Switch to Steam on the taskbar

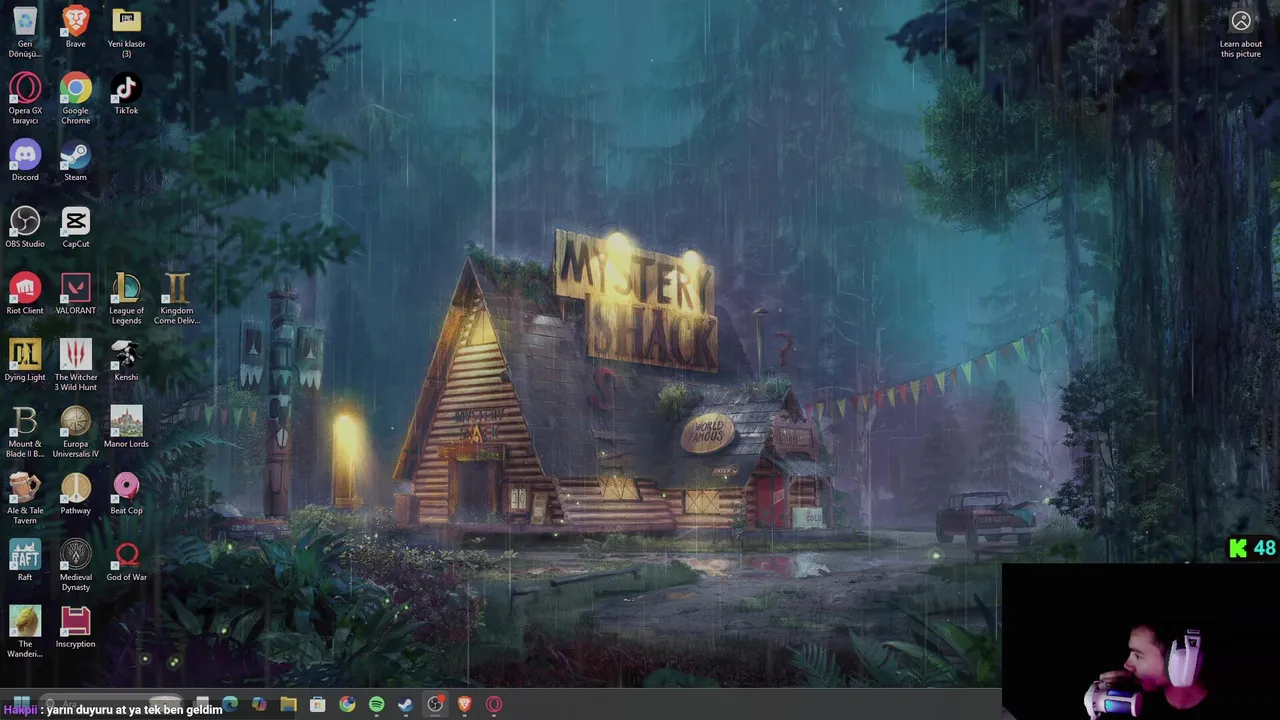(x=405, y=704)
